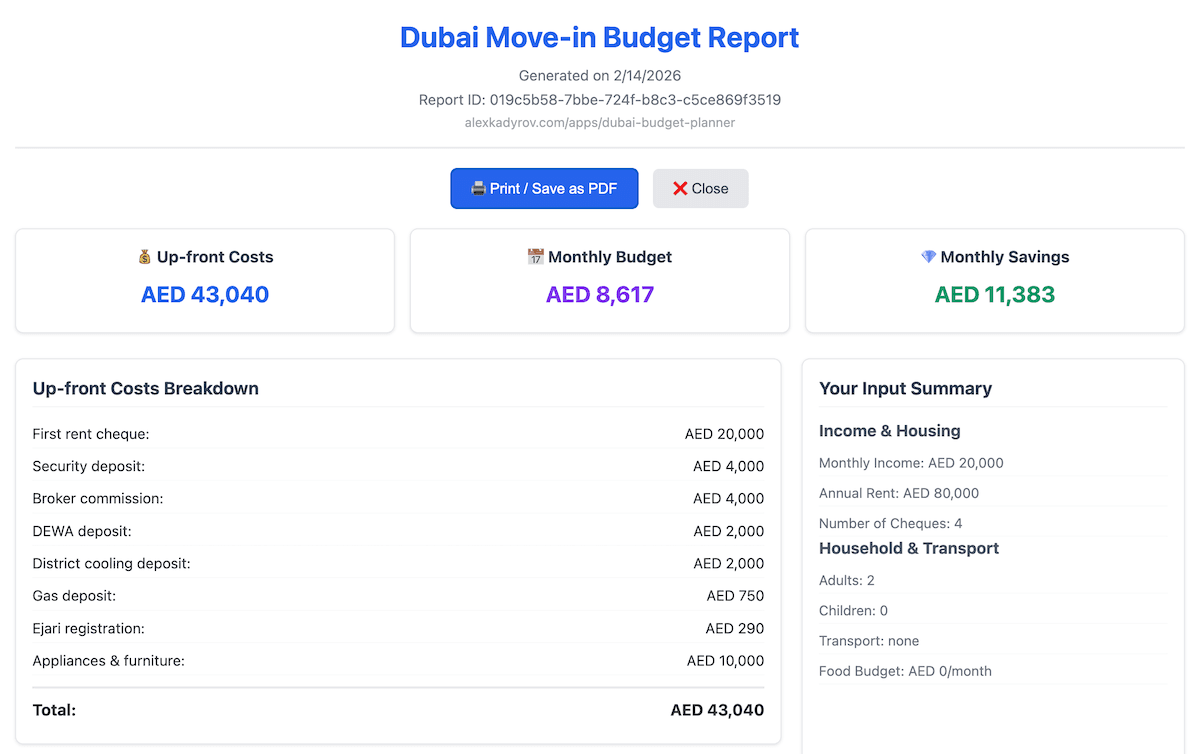Click the Up-front Costs Breakdown heading
This screenshot has height=754, width=1200.
[146, 388]
